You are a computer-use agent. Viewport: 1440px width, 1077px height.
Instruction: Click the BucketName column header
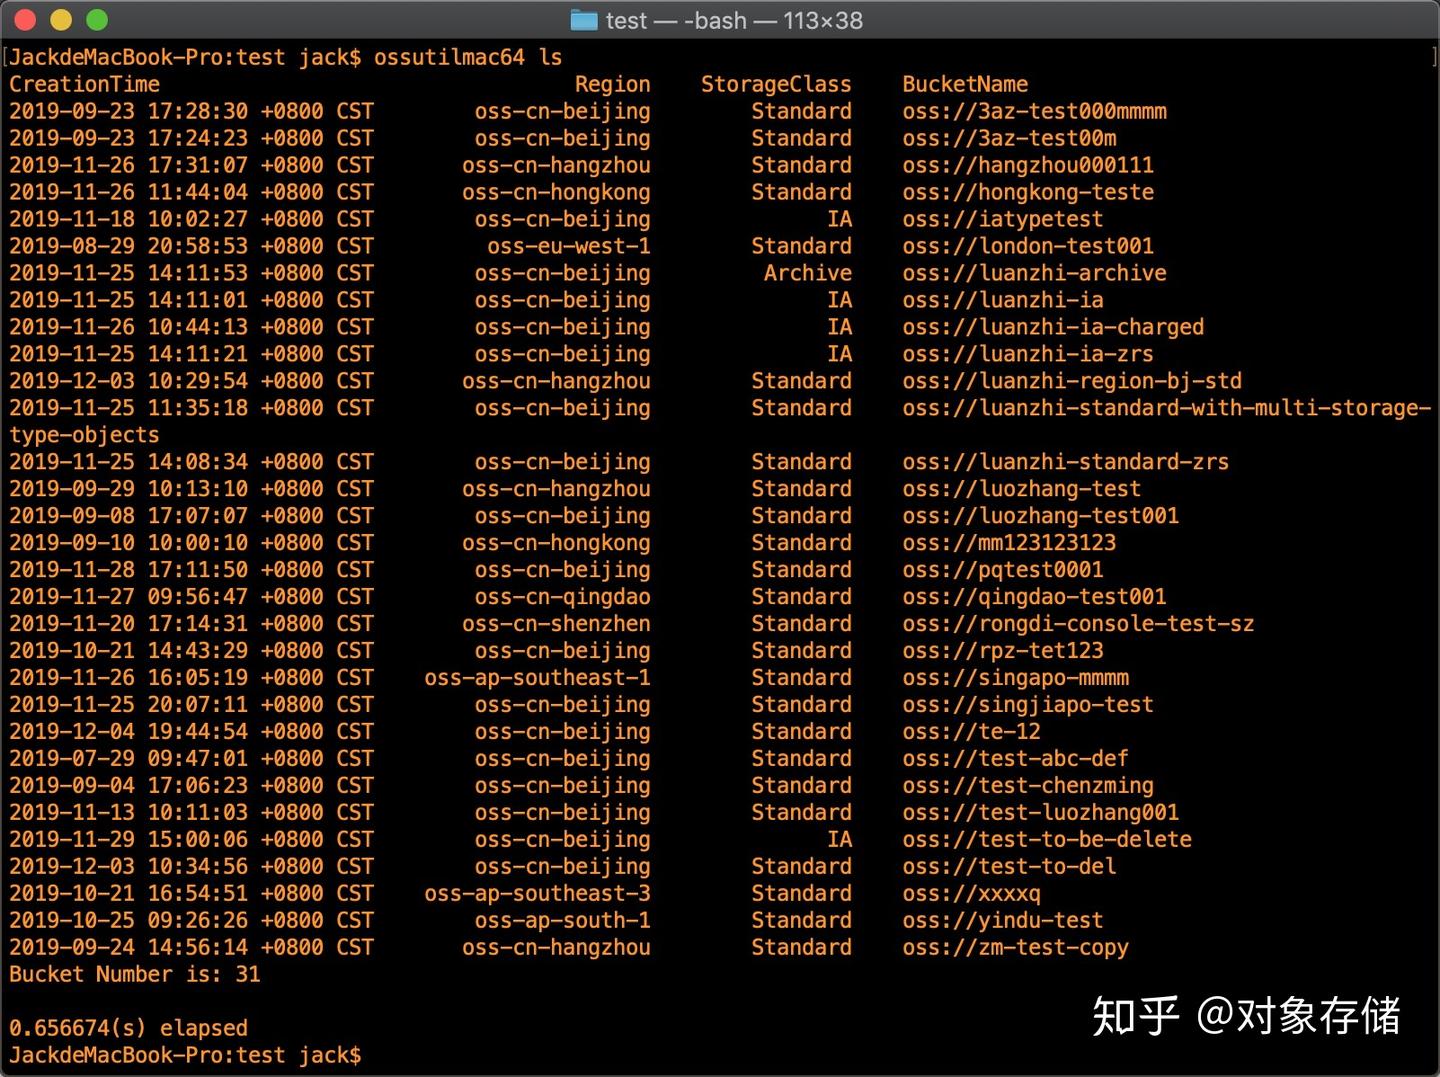point(965,84)
